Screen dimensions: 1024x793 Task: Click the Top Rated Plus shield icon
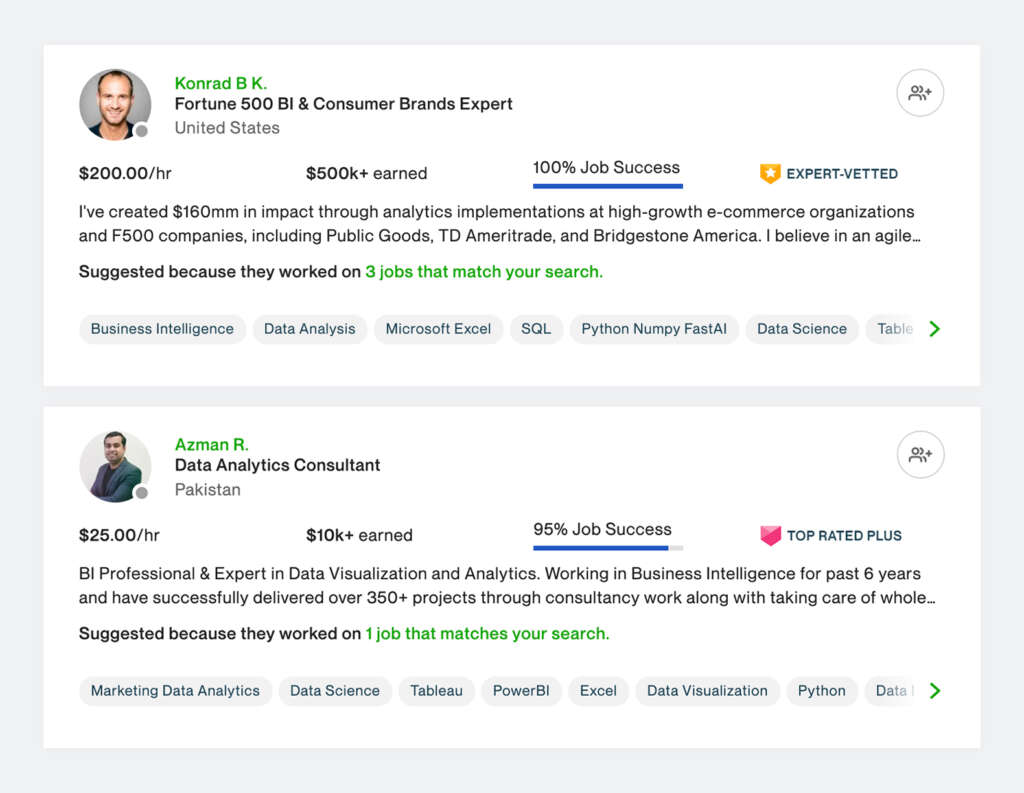(768, 535)
